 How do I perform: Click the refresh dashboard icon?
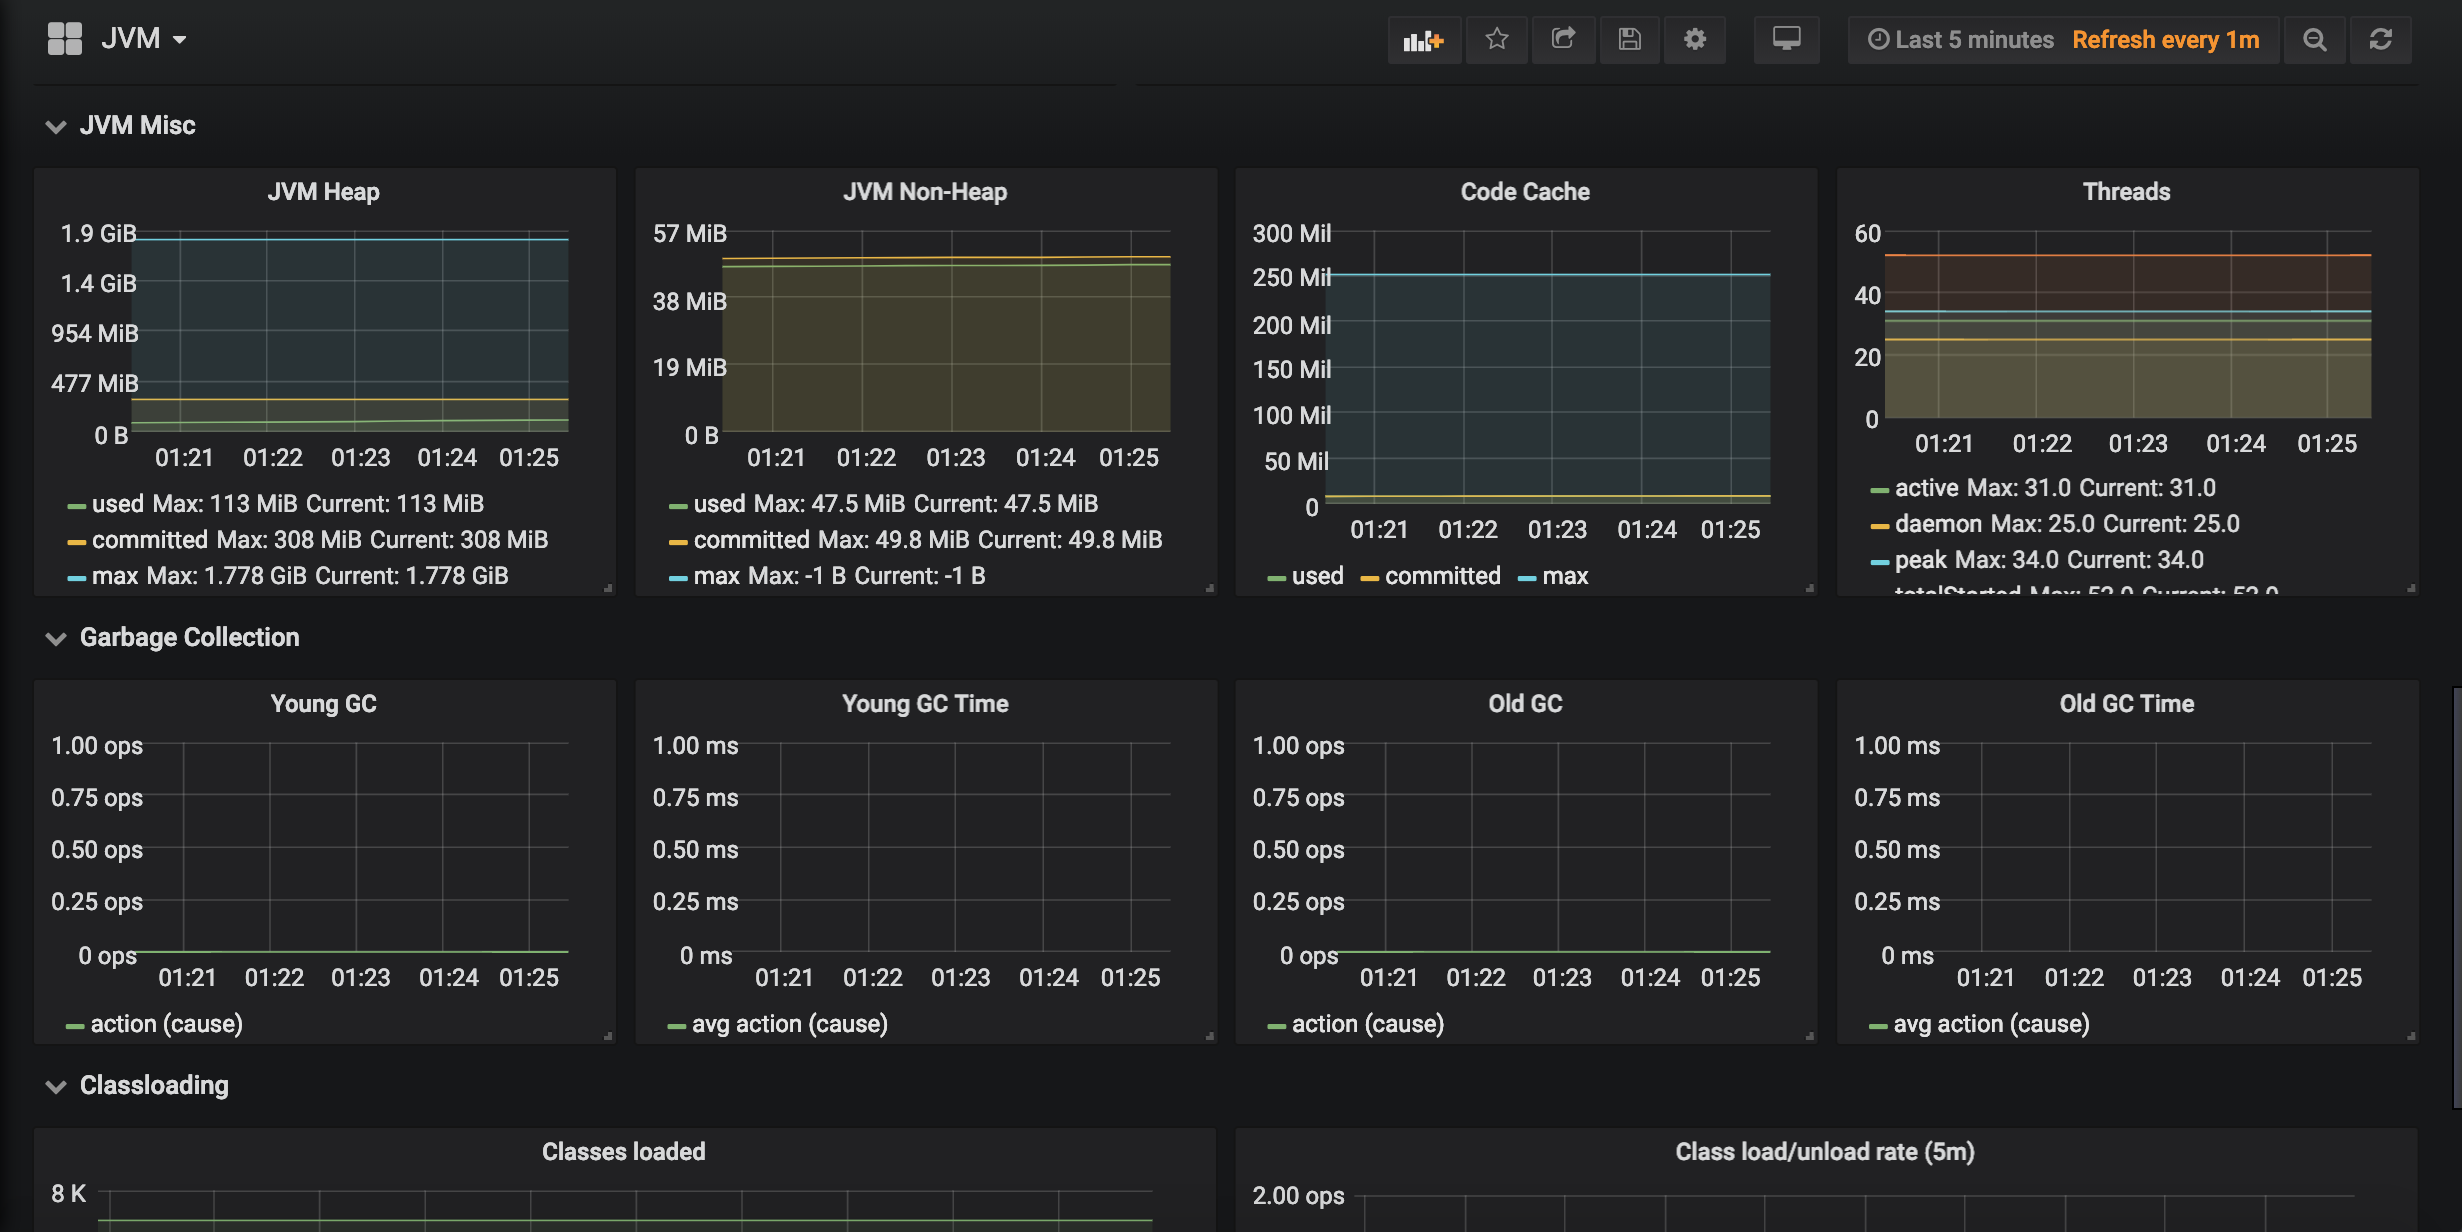[2381, 40]
